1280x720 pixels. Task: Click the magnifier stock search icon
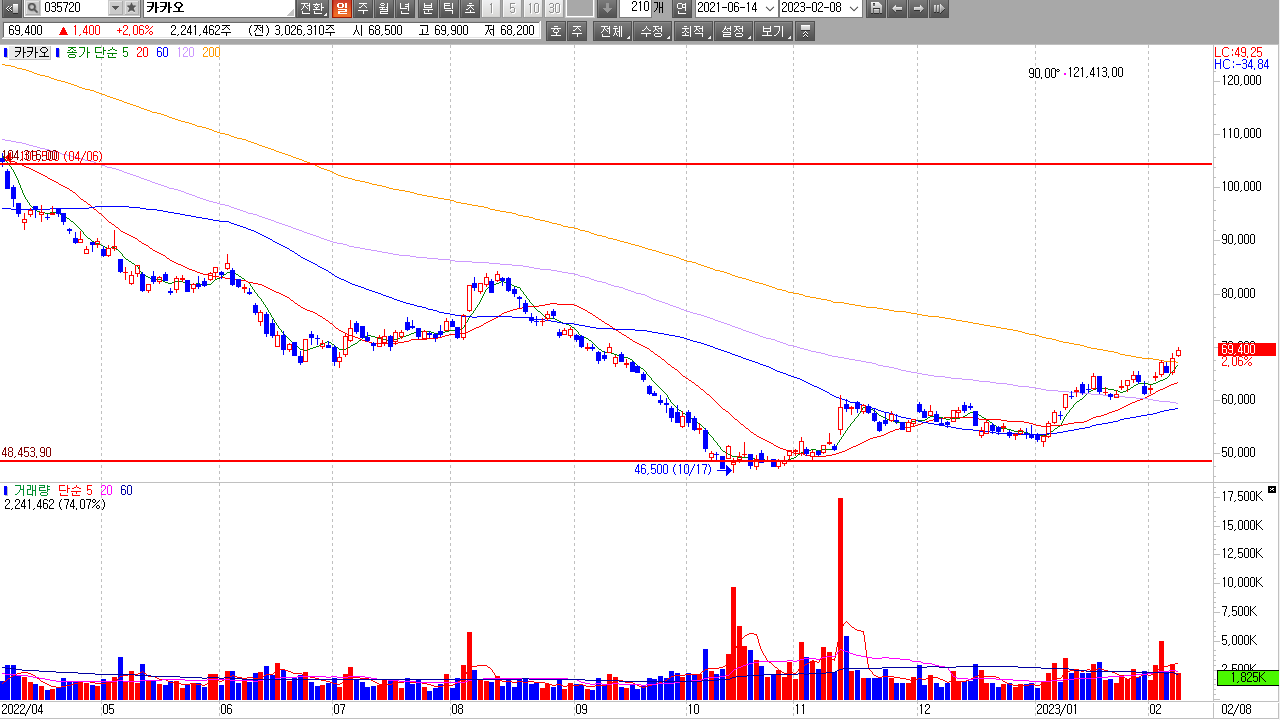(30, 8)
